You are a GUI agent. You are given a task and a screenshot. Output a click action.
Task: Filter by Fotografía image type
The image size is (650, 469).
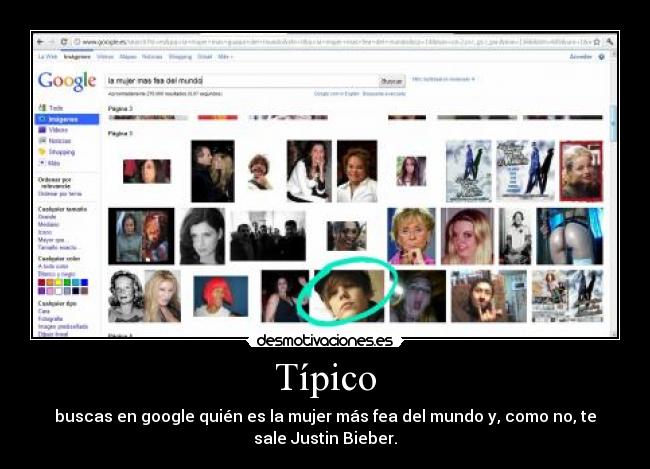coord(51,319)
